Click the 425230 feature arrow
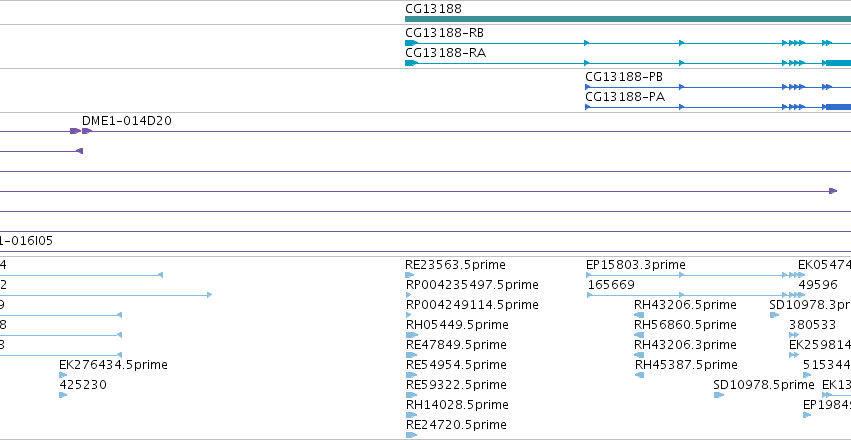 (x=63, y=395)
